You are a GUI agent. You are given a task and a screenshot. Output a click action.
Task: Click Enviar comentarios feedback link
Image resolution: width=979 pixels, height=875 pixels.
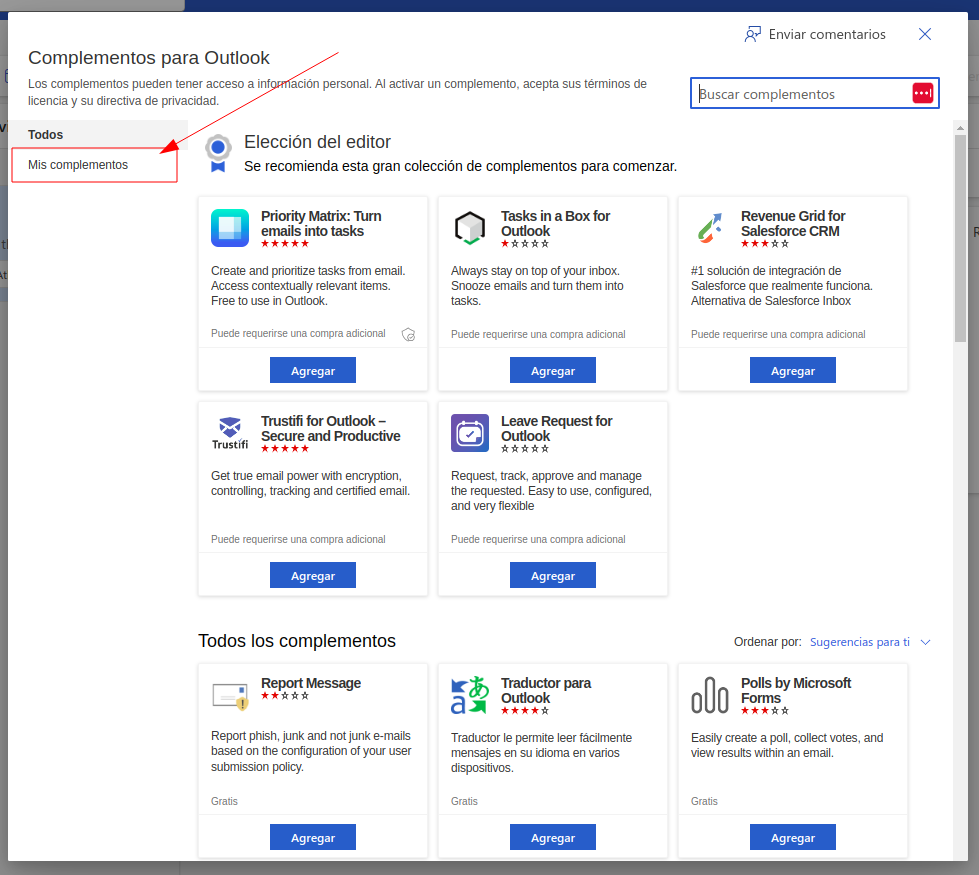click(x=815, y=35)
